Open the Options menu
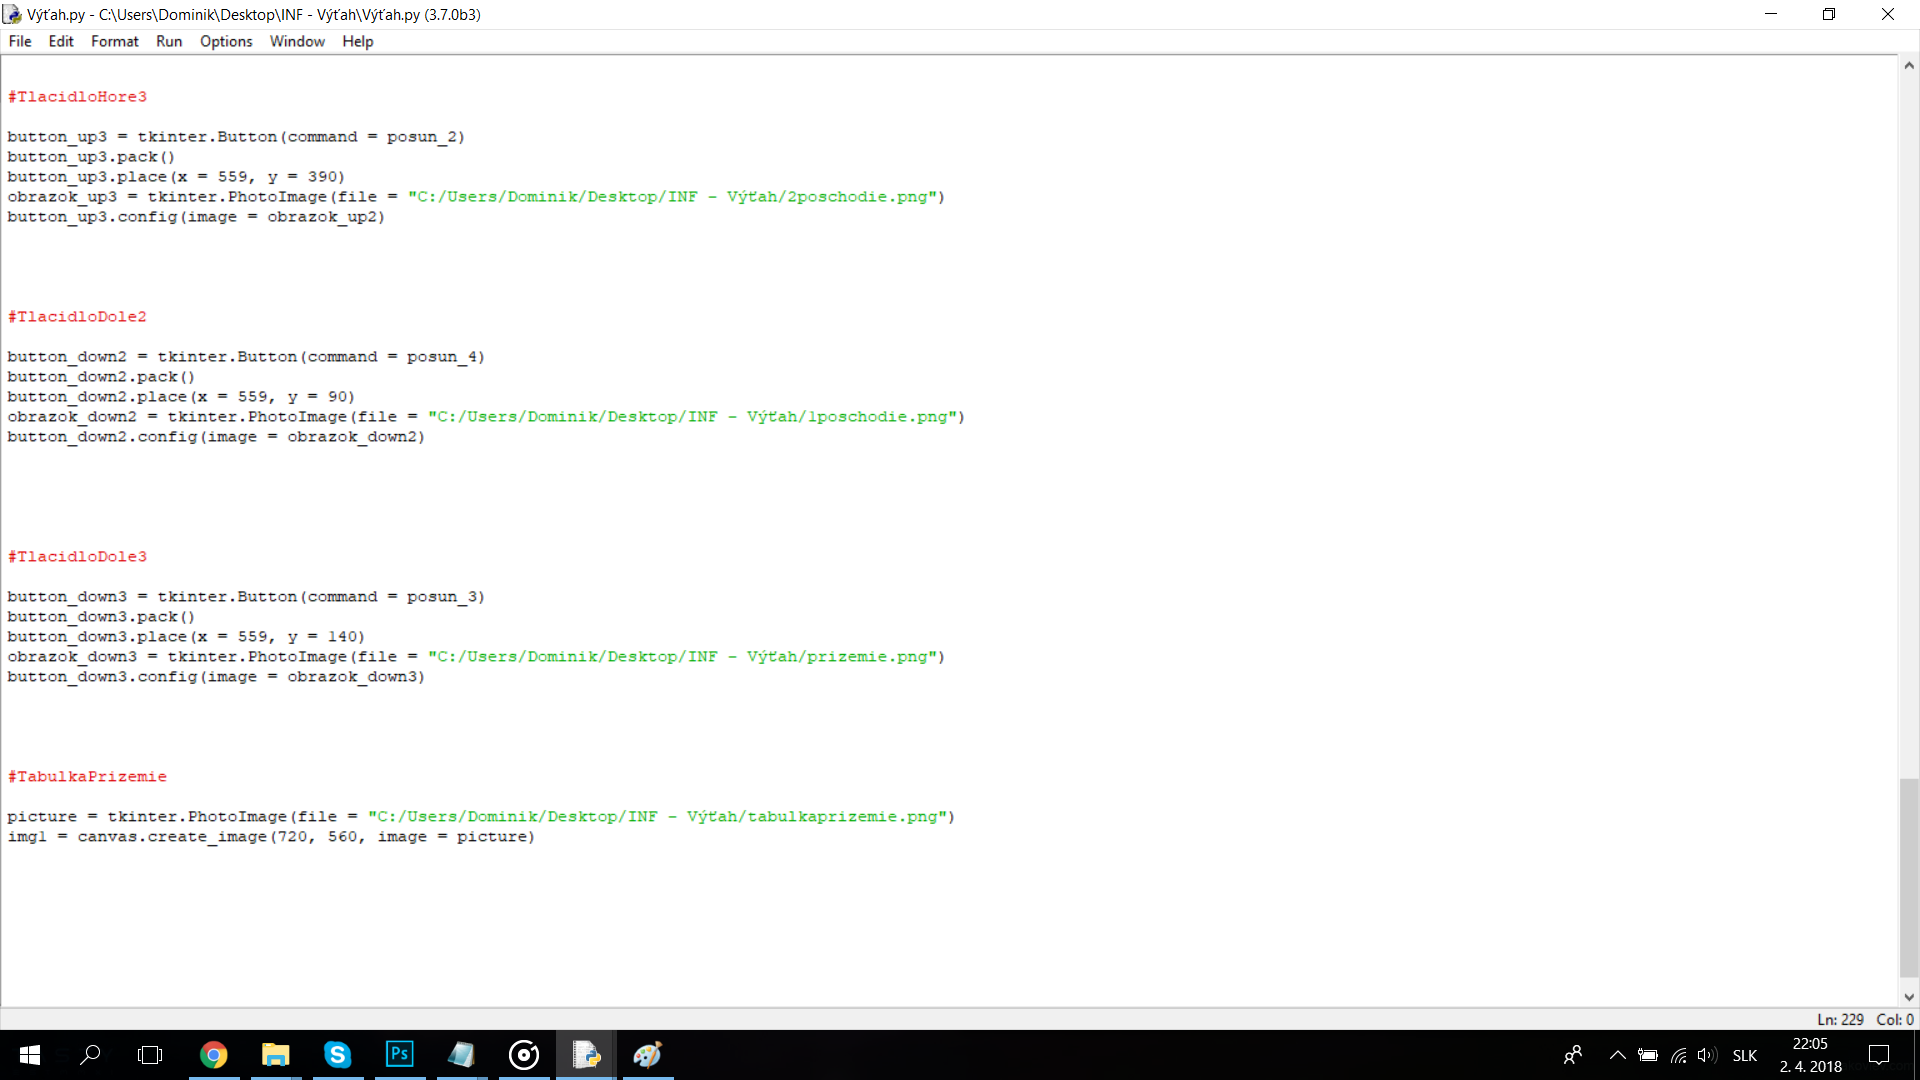1920x1080 pixels. pos(226,41)
